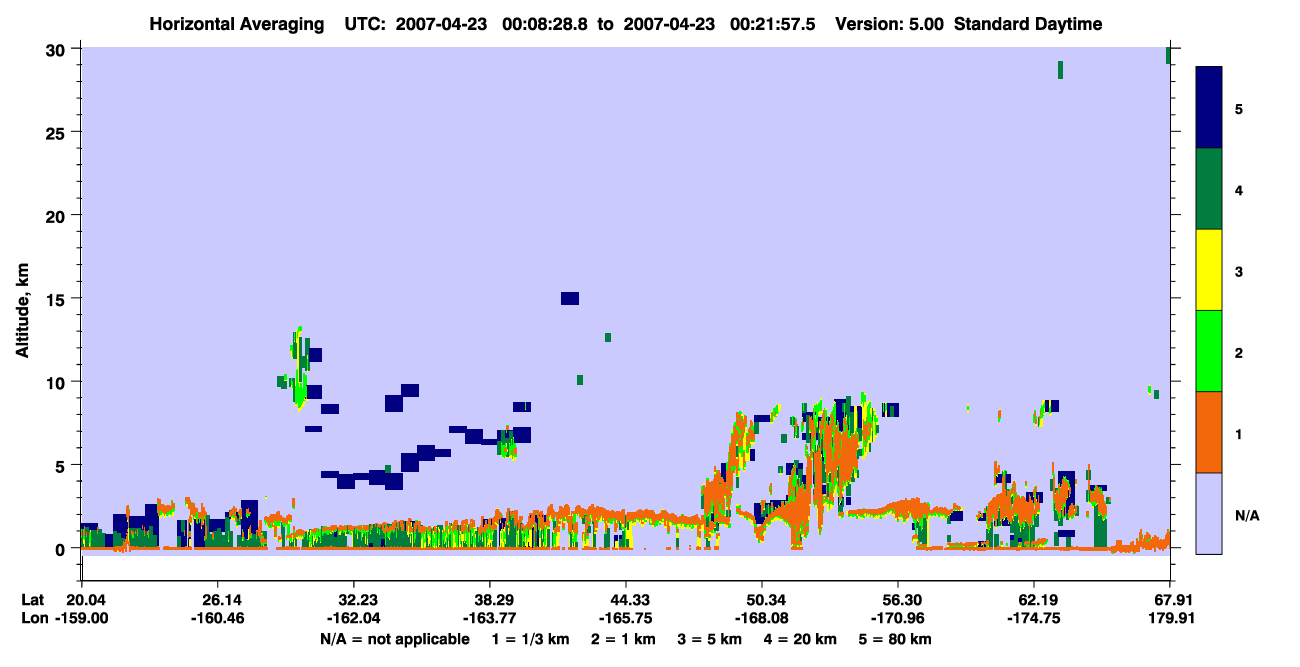The height and width of the screenshot is (667, 1300).
Task: Click the colorbar label 'N/A'
Action: coord(1246,516)
